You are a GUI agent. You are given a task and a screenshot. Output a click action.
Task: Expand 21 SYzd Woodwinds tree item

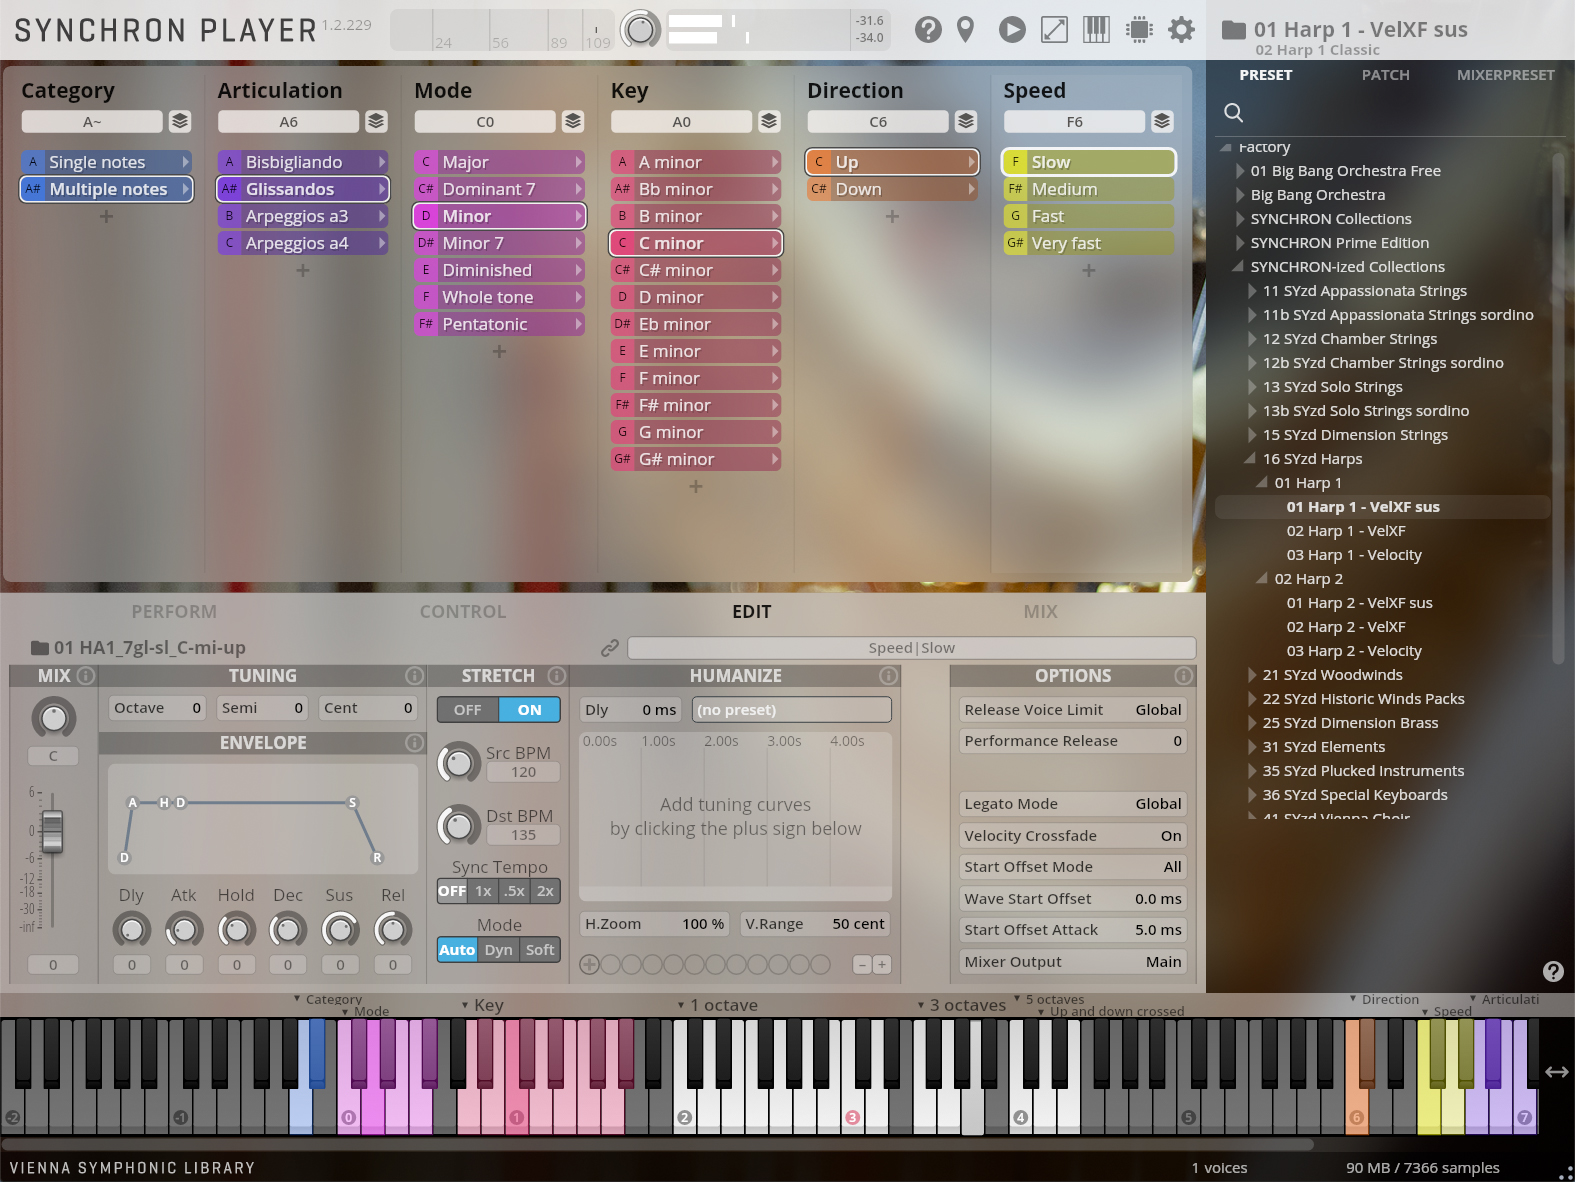[1252, 675]
